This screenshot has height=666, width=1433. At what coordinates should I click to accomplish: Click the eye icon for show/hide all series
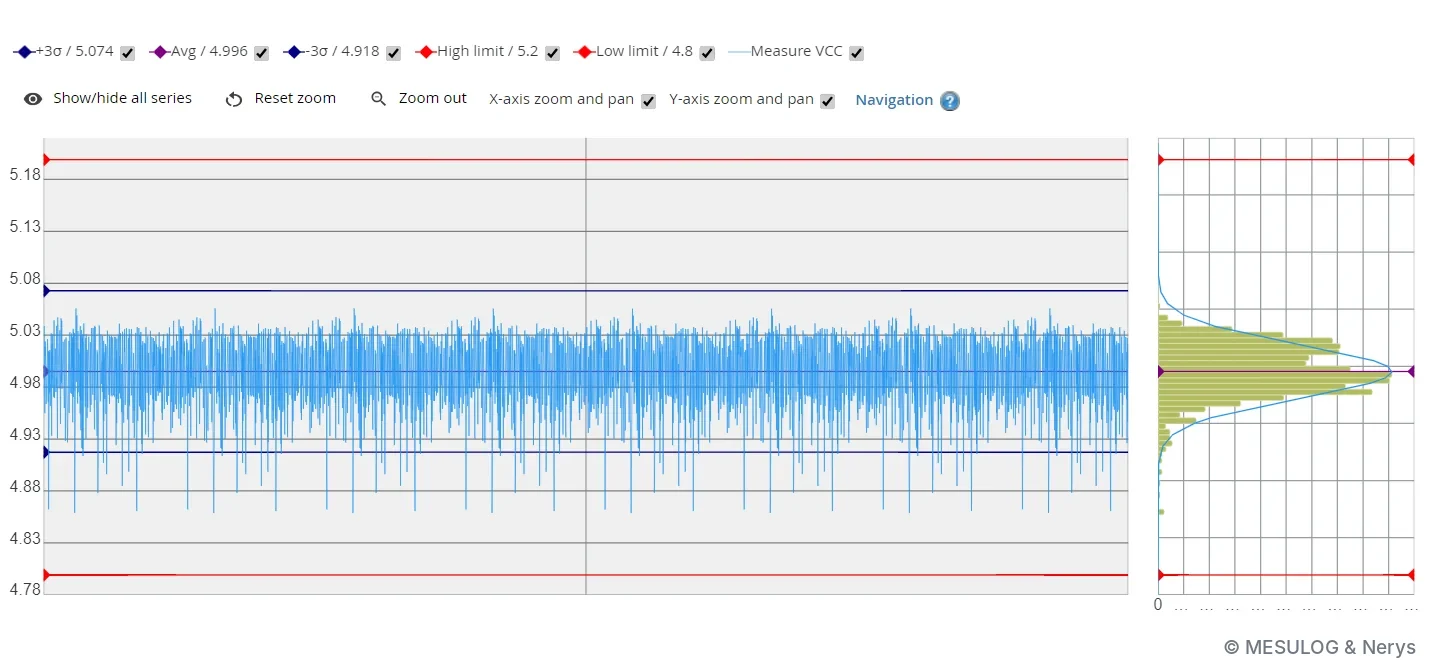[33, 99]
